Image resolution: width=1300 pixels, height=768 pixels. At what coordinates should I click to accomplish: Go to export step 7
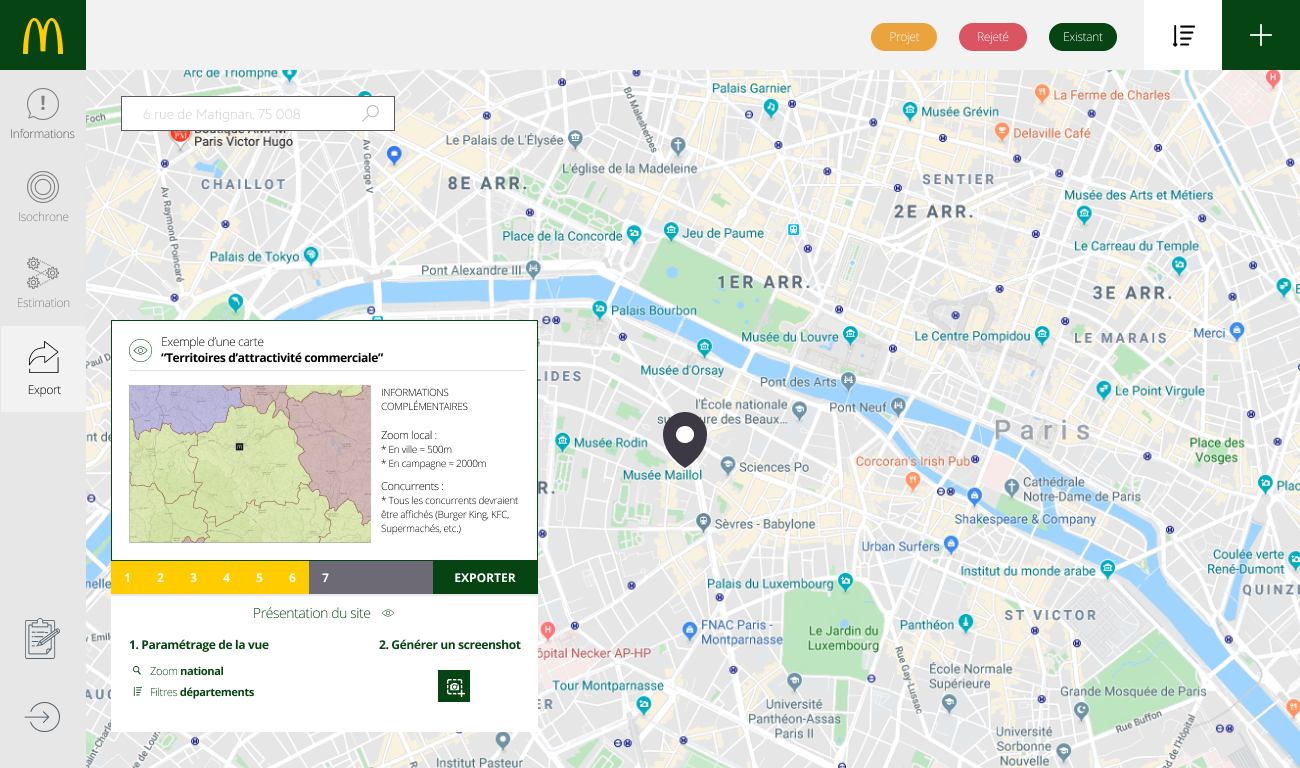[326, 578]
